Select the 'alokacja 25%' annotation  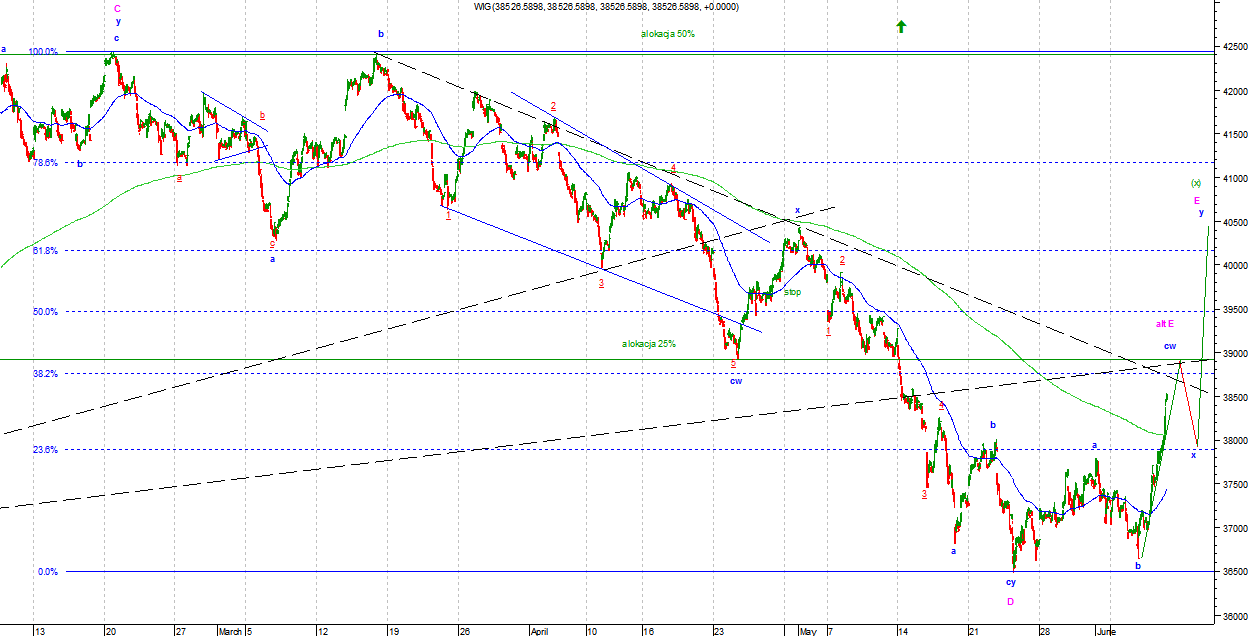[x=648, y=344]
